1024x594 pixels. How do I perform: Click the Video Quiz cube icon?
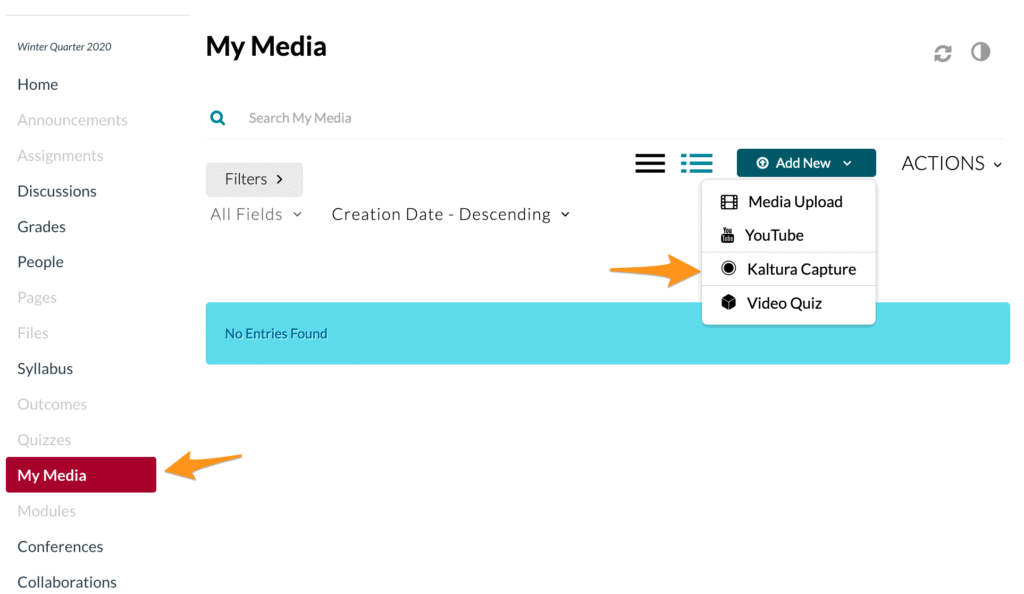click(x=728, y=302)
